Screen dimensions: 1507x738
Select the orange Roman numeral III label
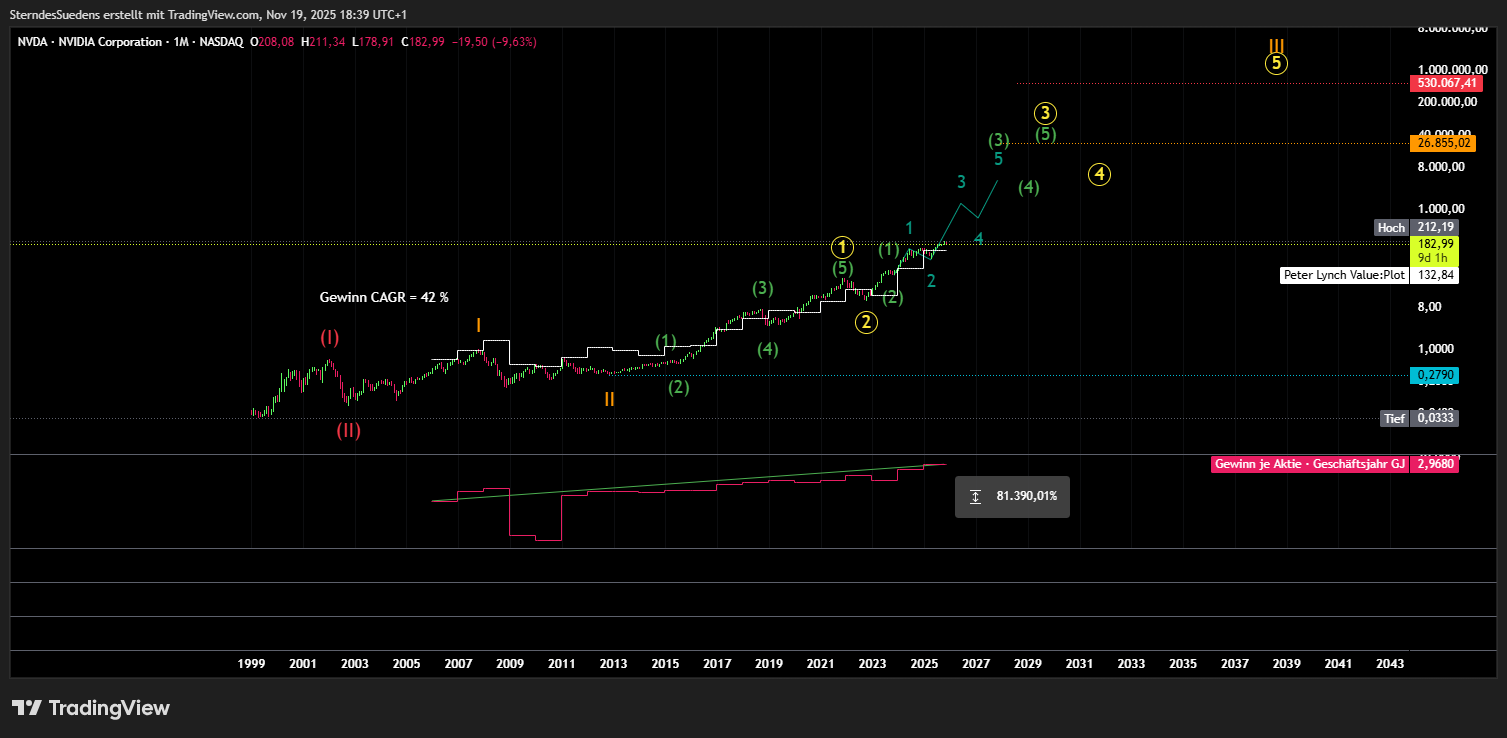tap(1276, 45)
